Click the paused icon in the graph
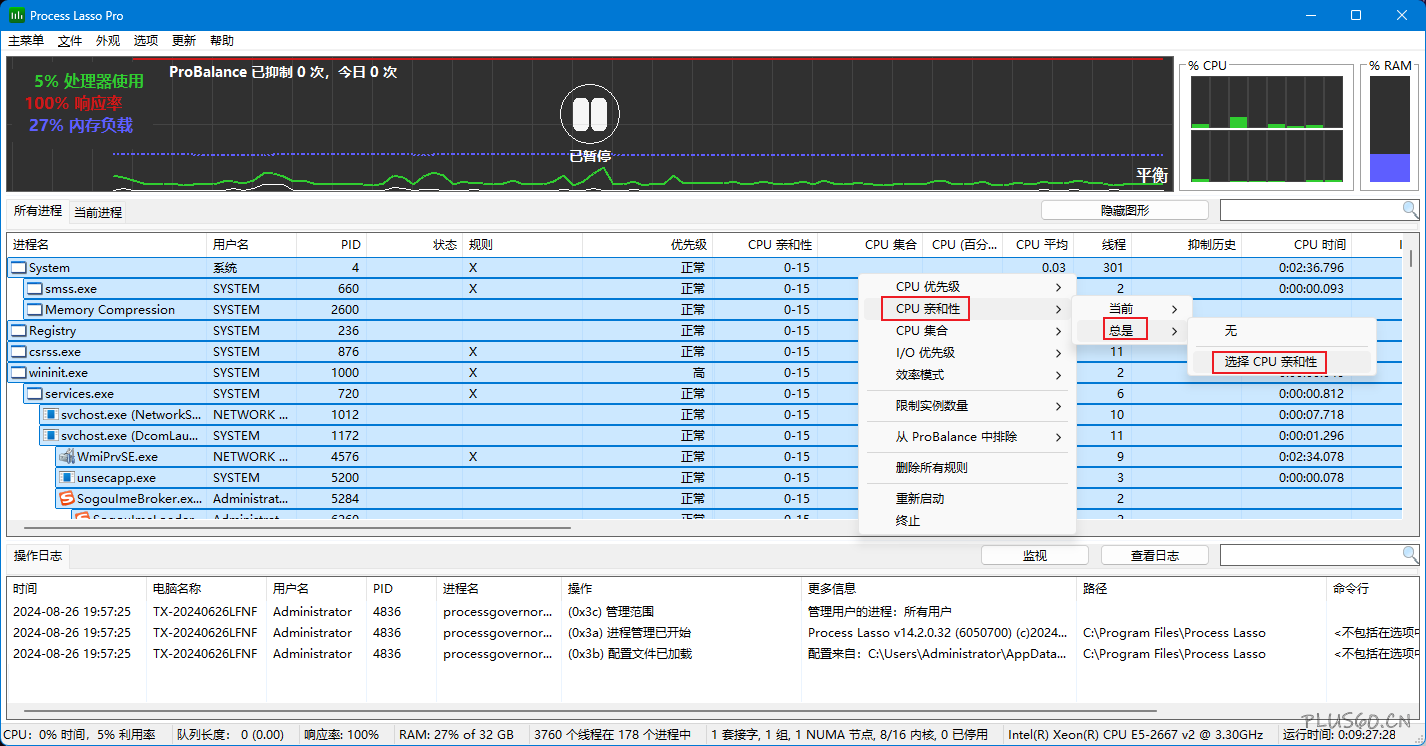Image resolution: width=1426 pixels, height=746 pixels. (589, 114)
